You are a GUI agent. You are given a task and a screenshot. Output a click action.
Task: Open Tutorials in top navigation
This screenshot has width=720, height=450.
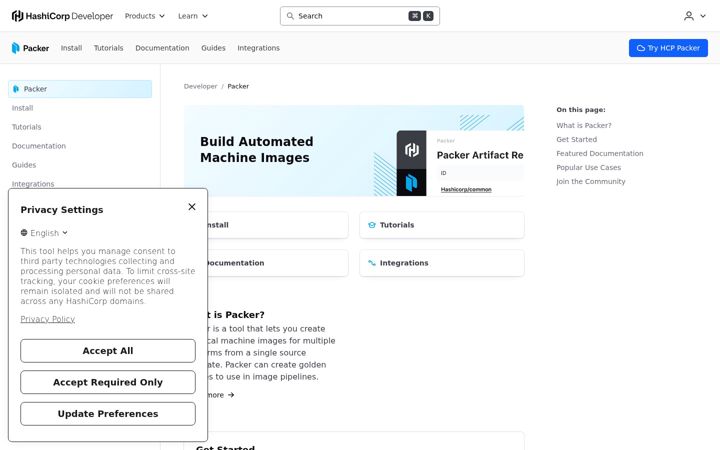pos(108,48)
